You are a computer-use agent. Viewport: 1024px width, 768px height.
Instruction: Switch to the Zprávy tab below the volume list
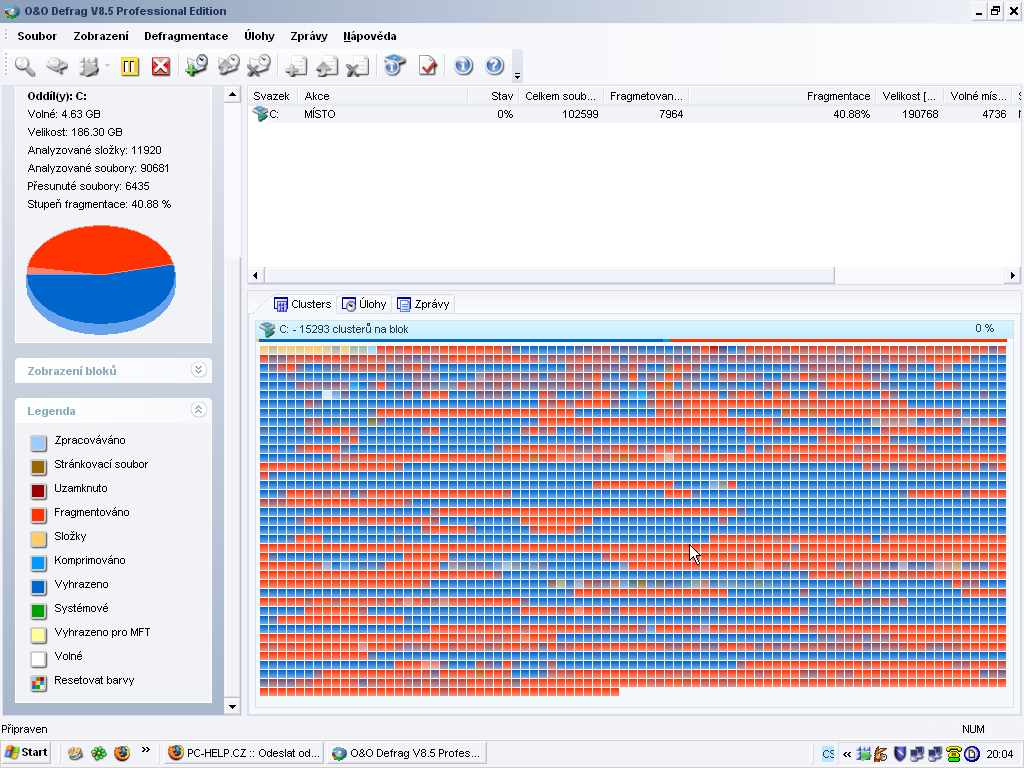(423, 304)
